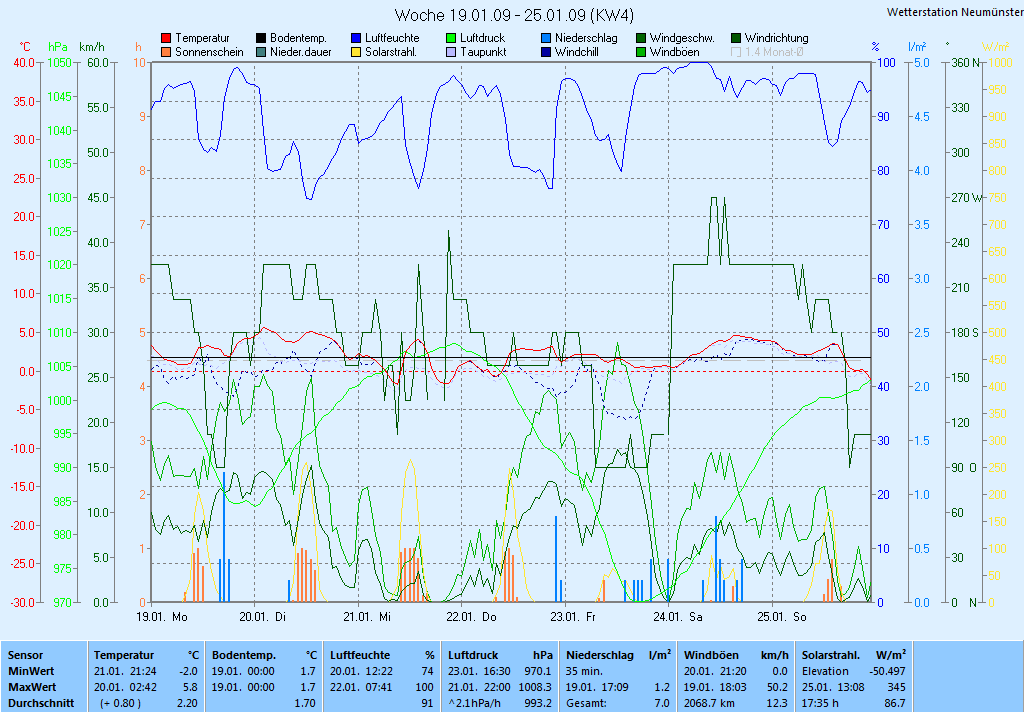
Task: Click the '23.01. Fr' date label on the x-axis
Action: pos(573,617)
